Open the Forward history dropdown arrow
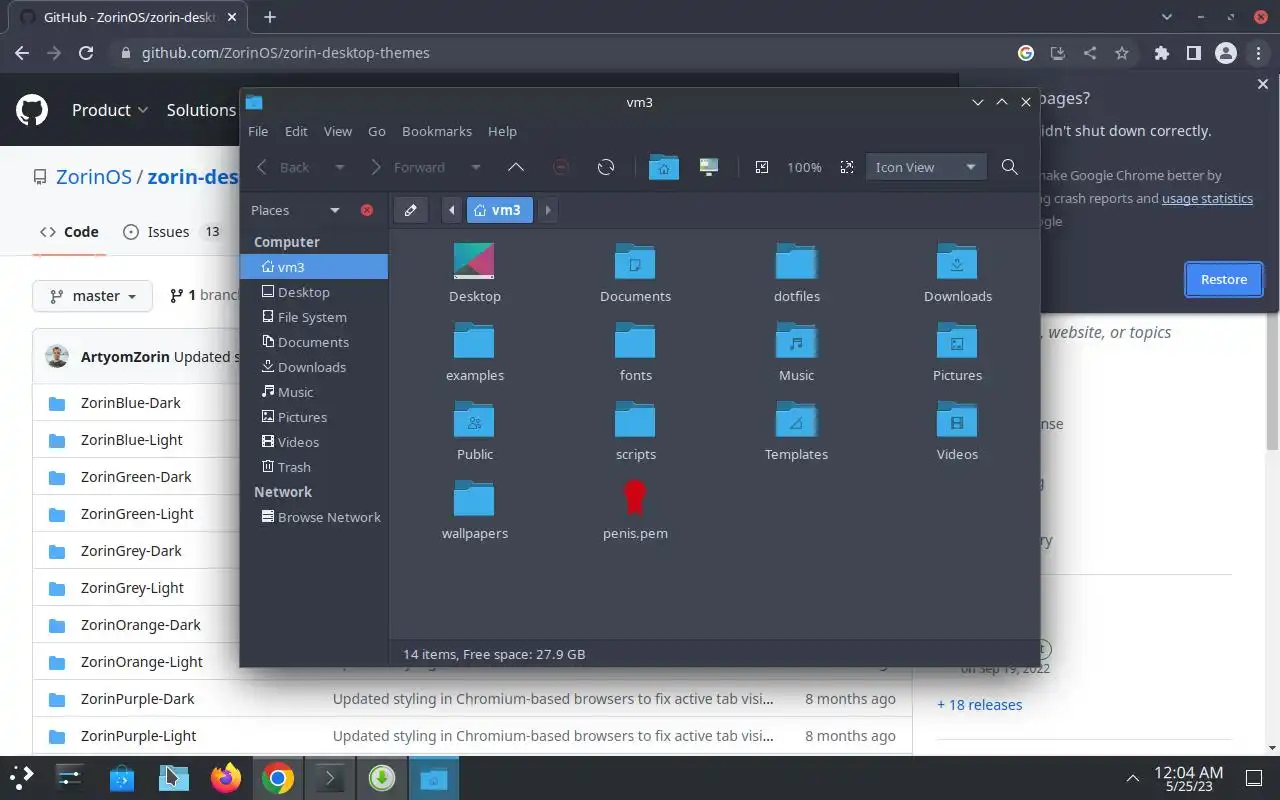The height and width of the screenshot is (800, 1280). point(476,167)
